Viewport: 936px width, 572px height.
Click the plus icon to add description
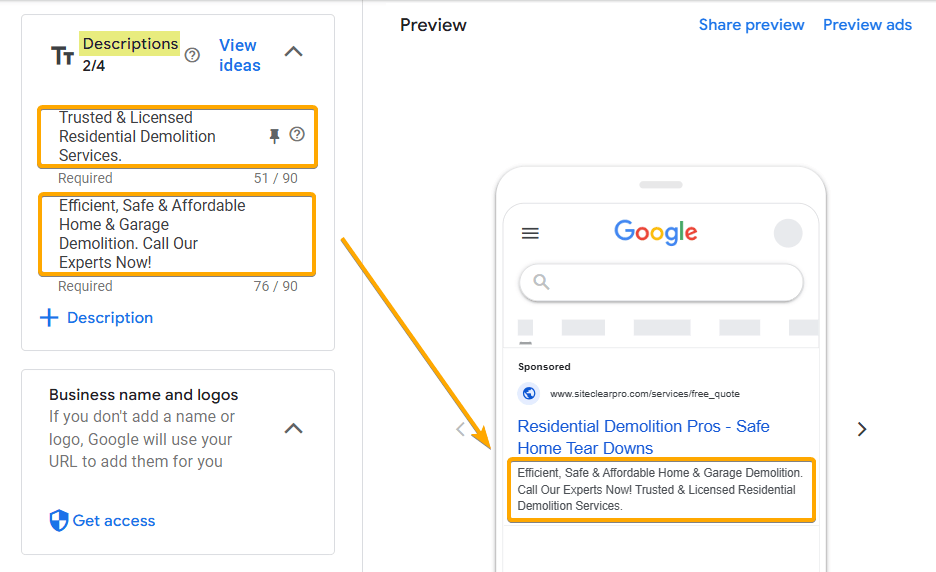pyautogui.click(x=49, y=318)
